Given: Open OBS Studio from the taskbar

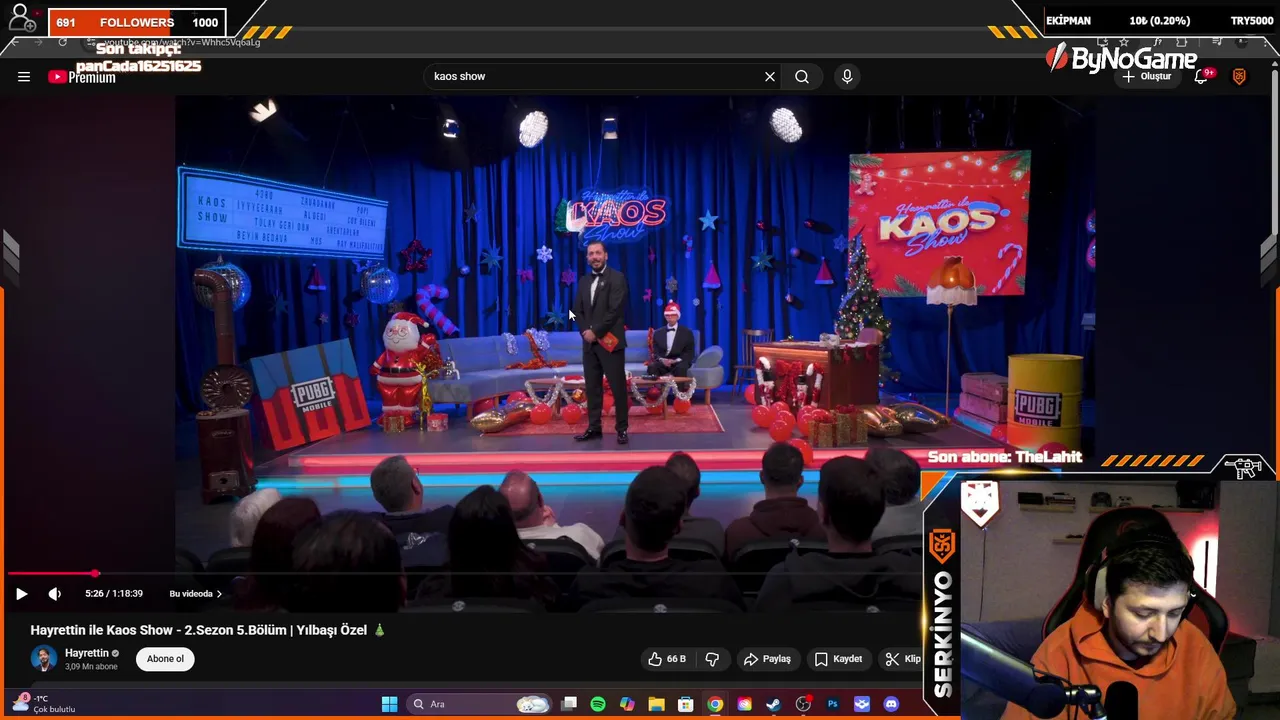Looking at the screenshot, I should coord(803,704).
